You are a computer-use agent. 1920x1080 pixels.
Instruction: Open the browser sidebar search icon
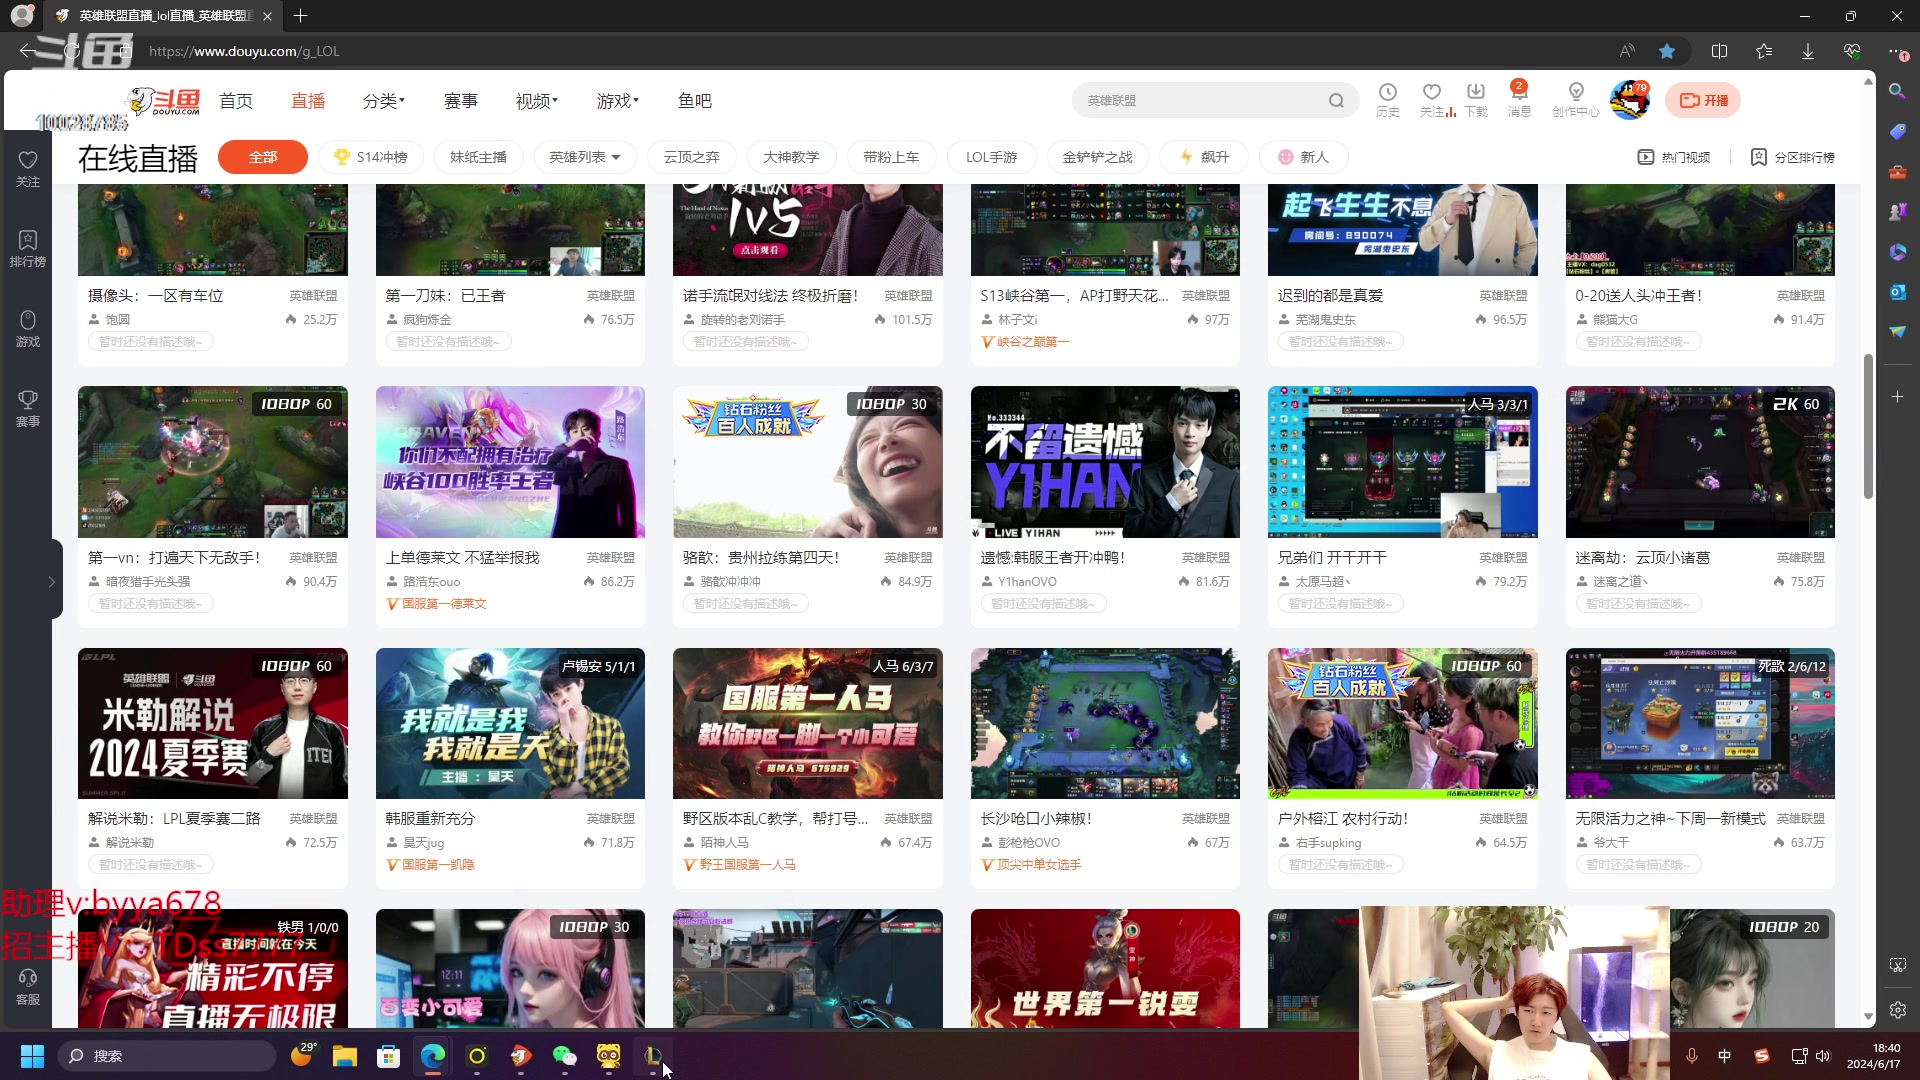1897,91
